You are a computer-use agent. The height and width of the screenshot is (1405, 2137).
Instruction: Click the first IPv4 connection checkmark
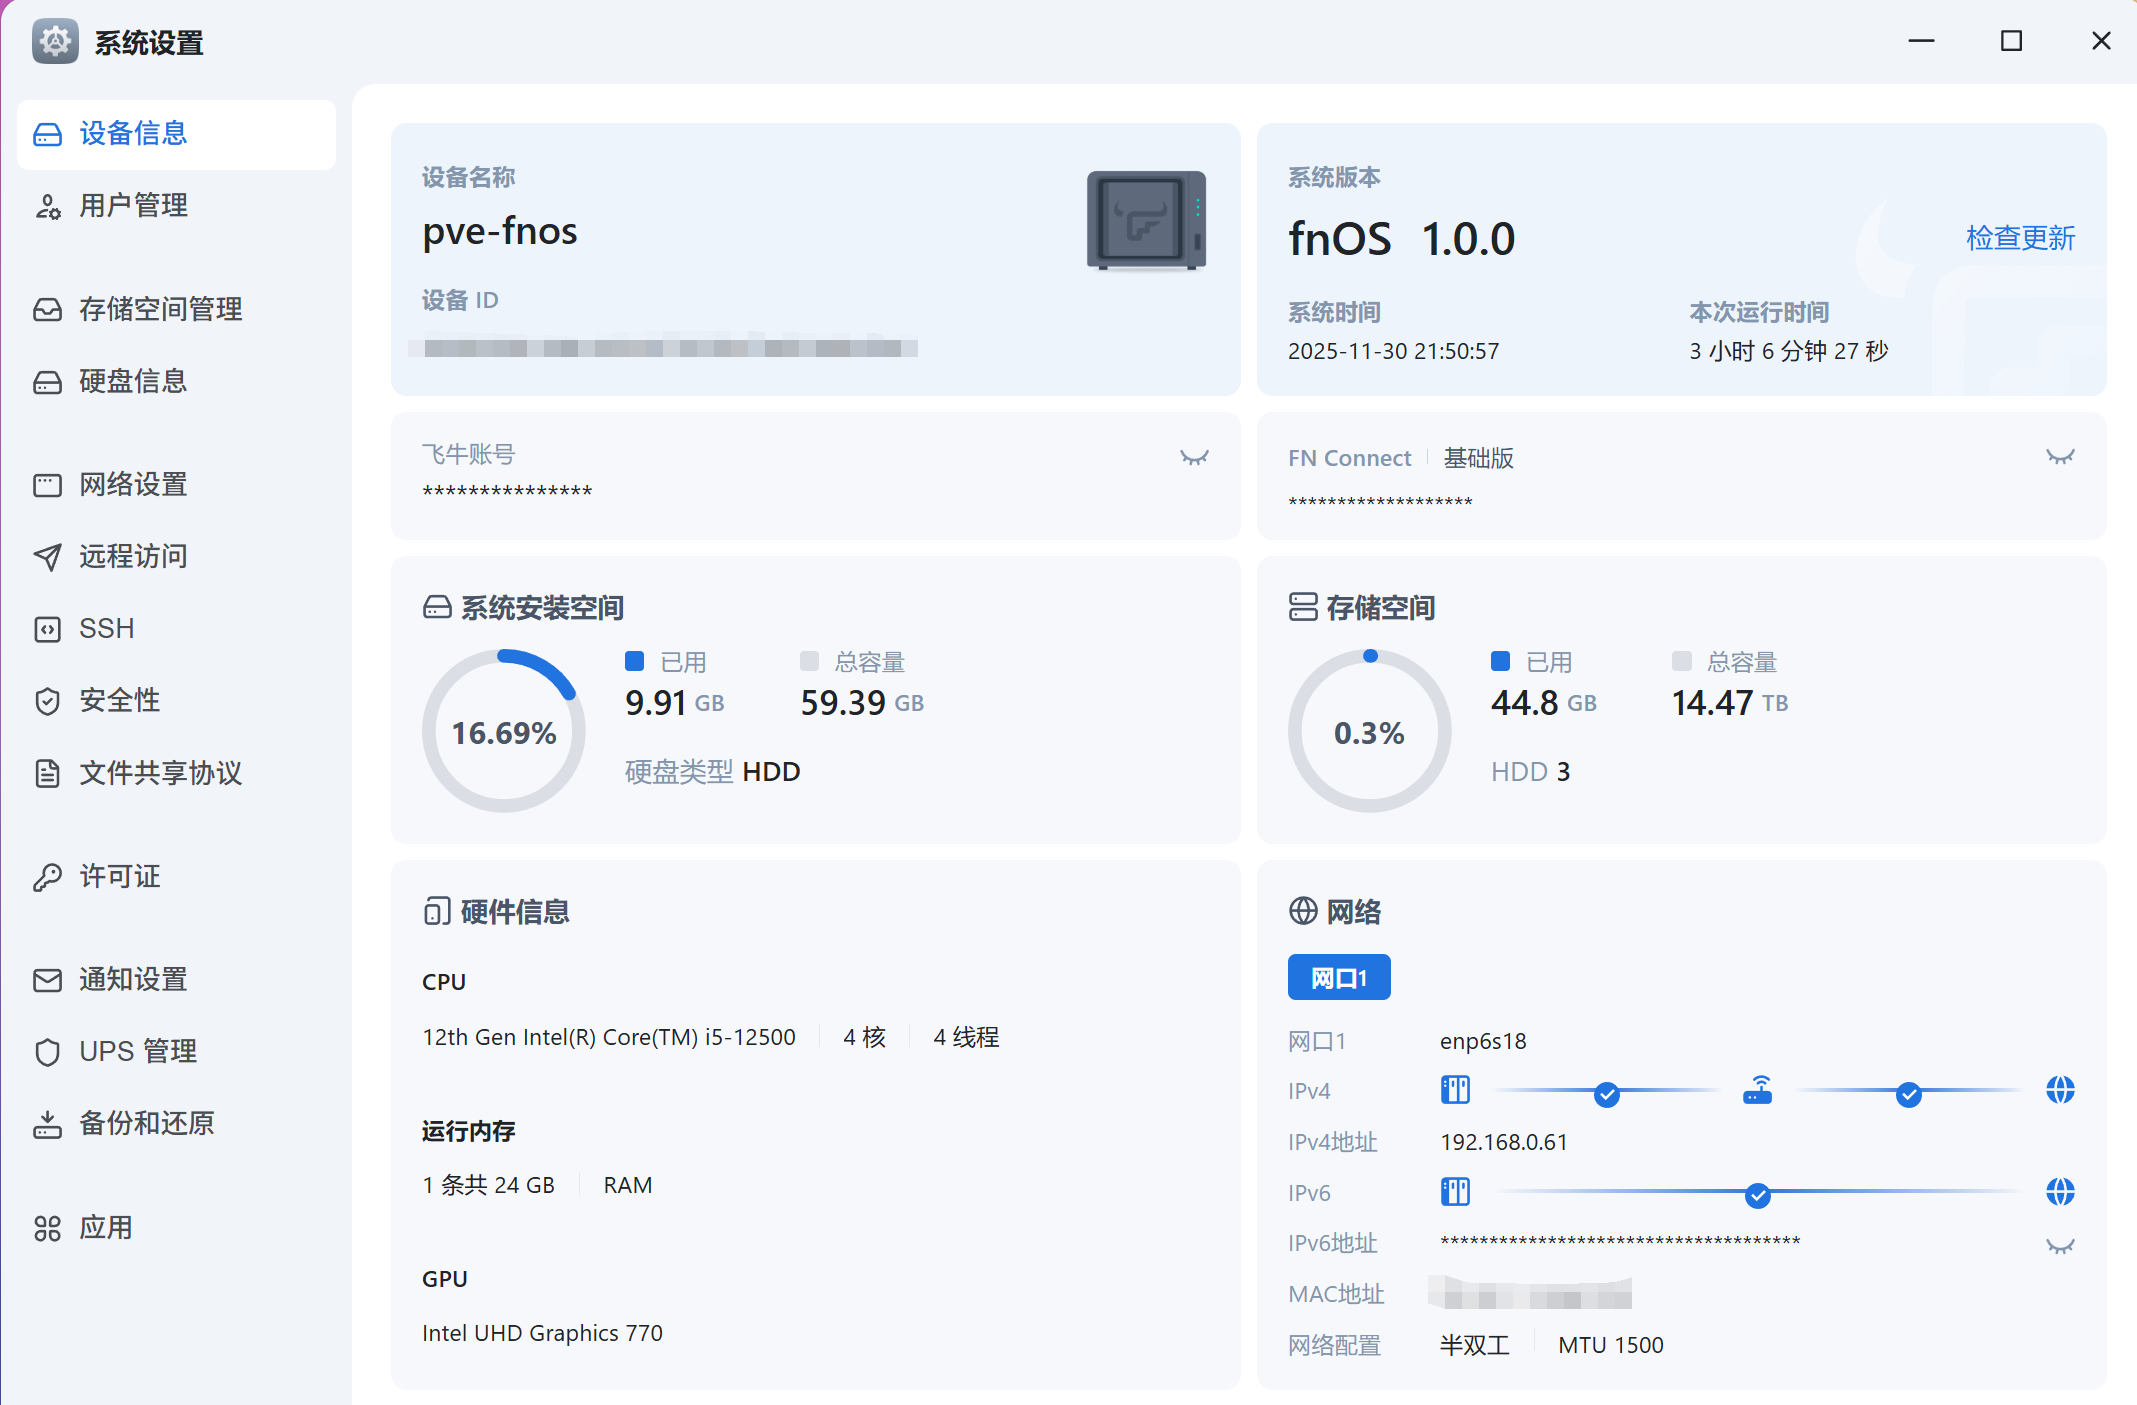(x=1606, y=1094)
